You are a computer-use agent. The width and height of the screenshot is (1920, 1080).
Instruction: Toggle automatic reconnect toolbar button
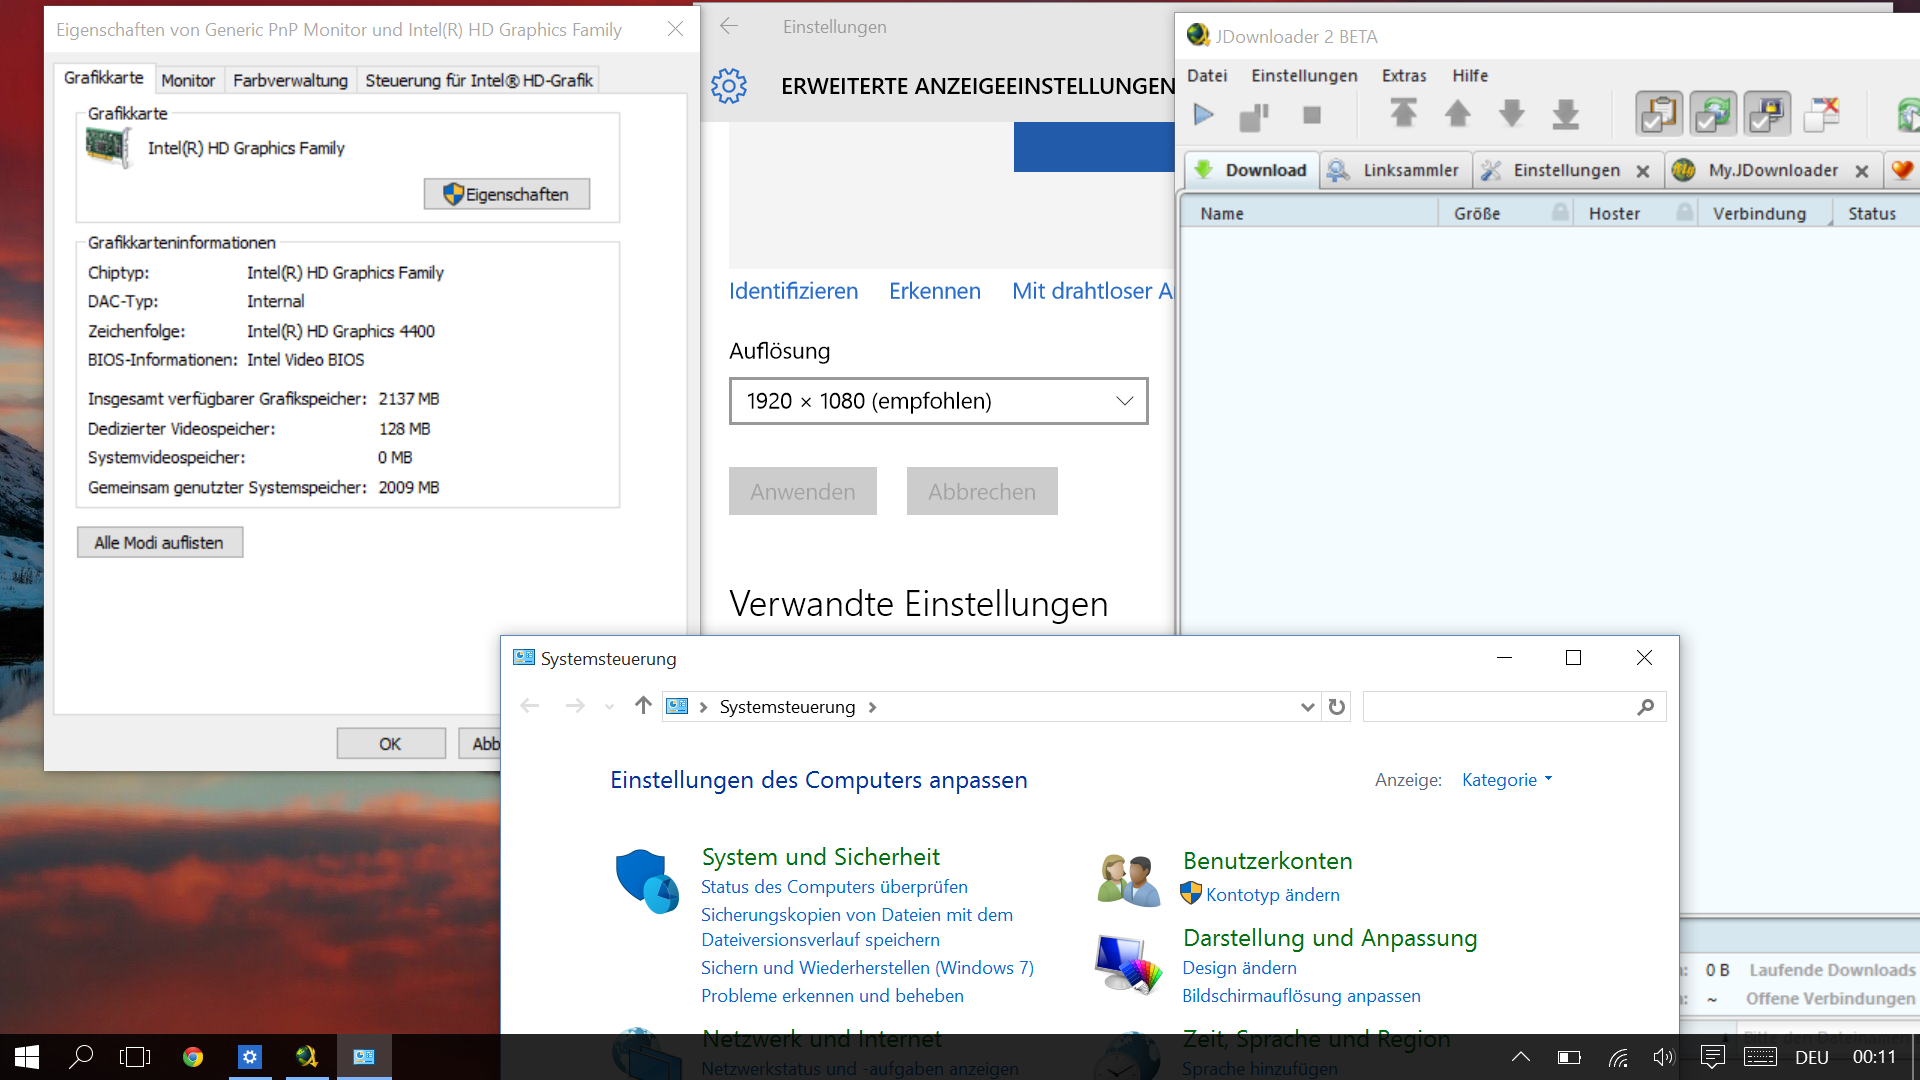pyautogui.click(x=1712, y=114)
